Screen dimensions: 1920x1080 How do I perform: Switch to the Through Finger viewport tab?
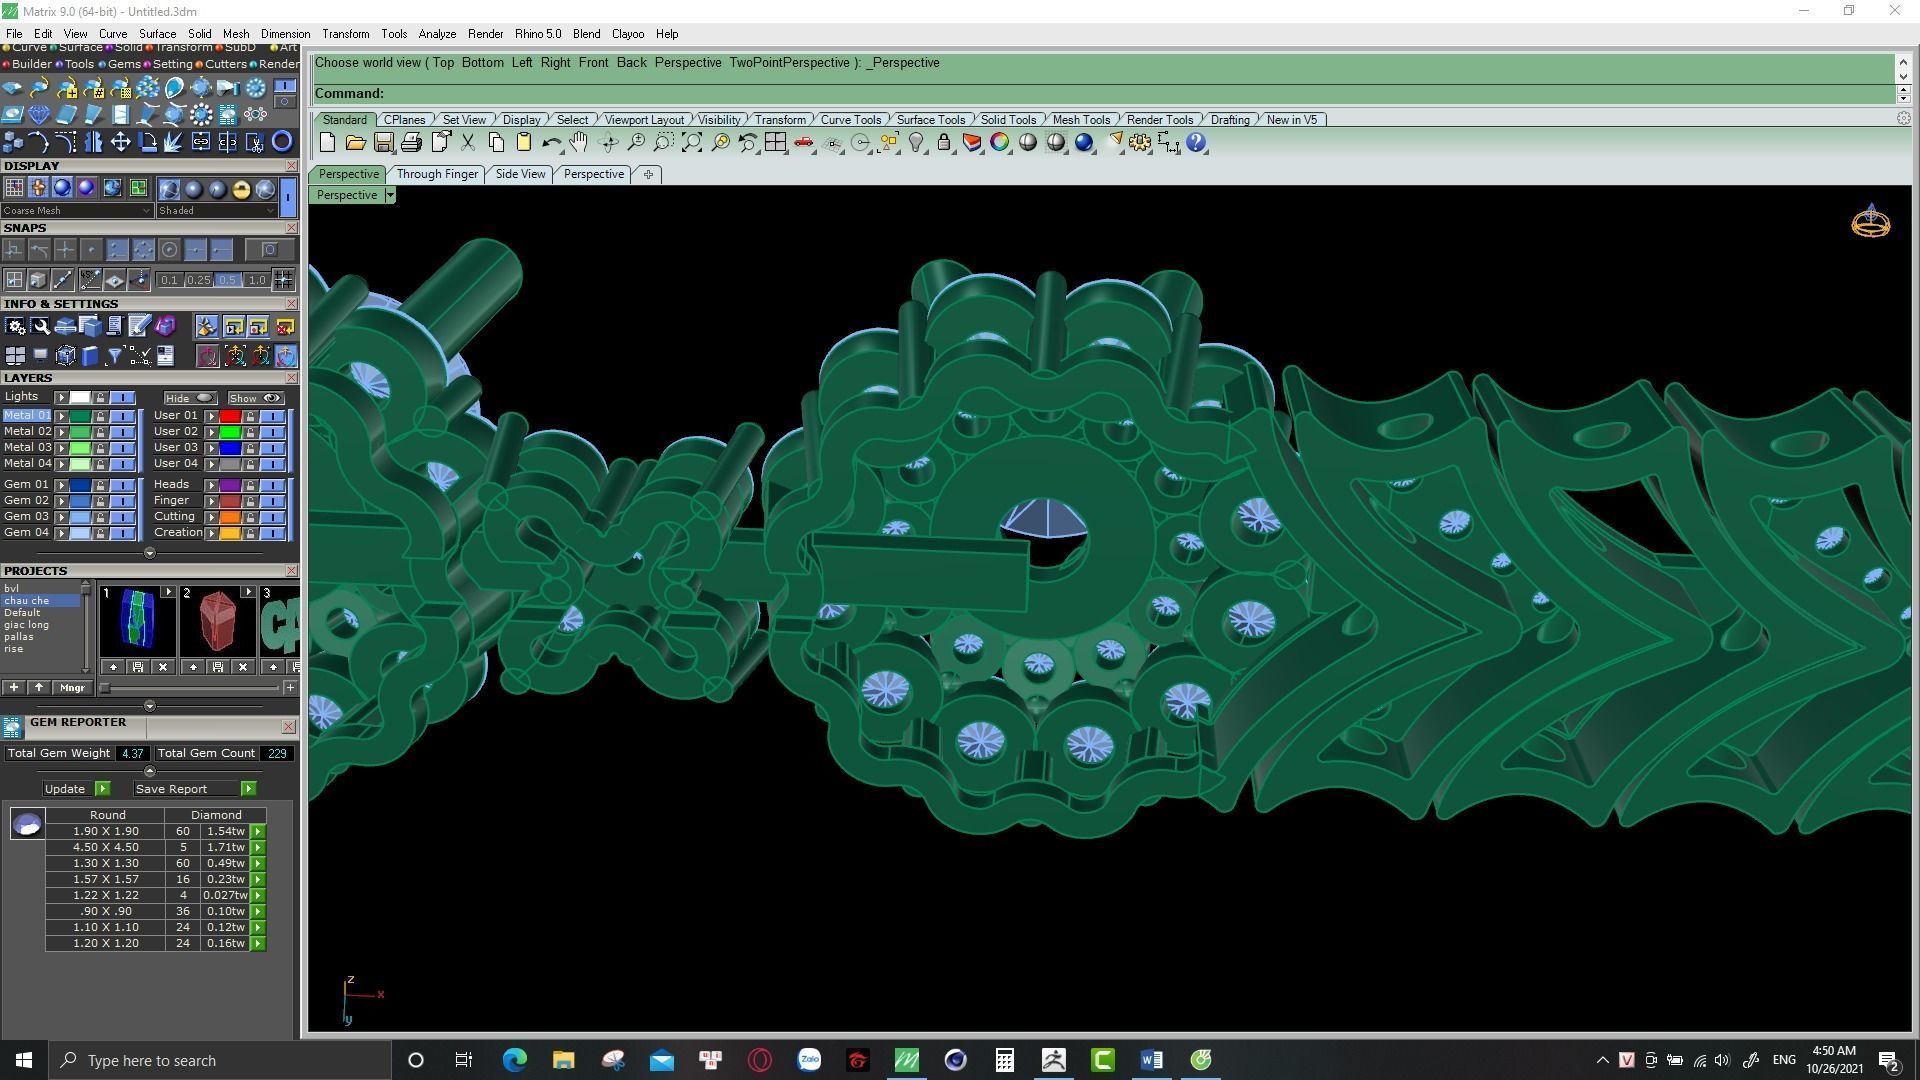[x=437, y=174]
